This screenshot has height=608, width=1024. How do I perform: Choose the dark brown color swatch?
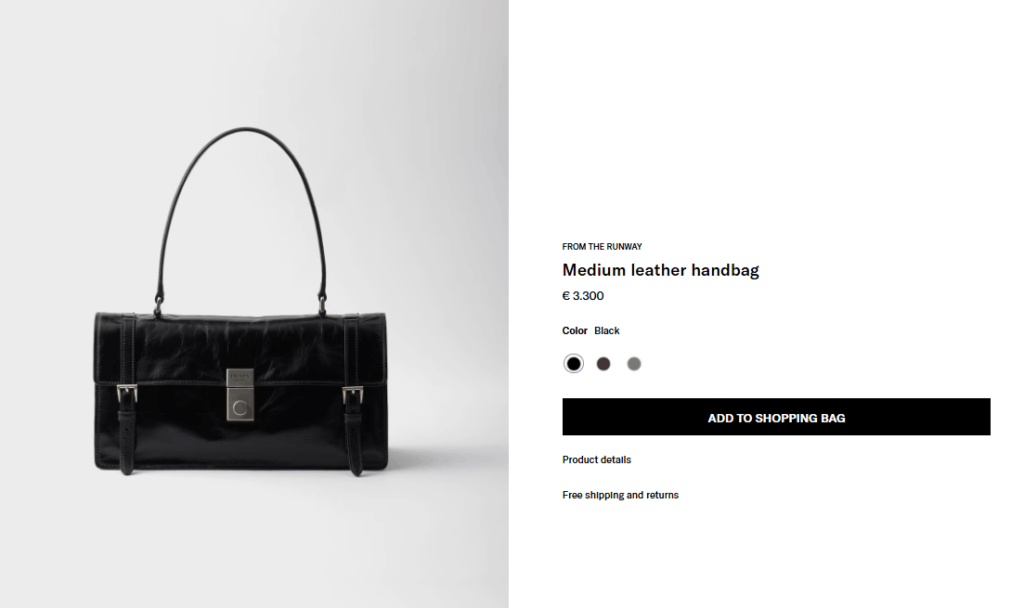tap(603, 364)
